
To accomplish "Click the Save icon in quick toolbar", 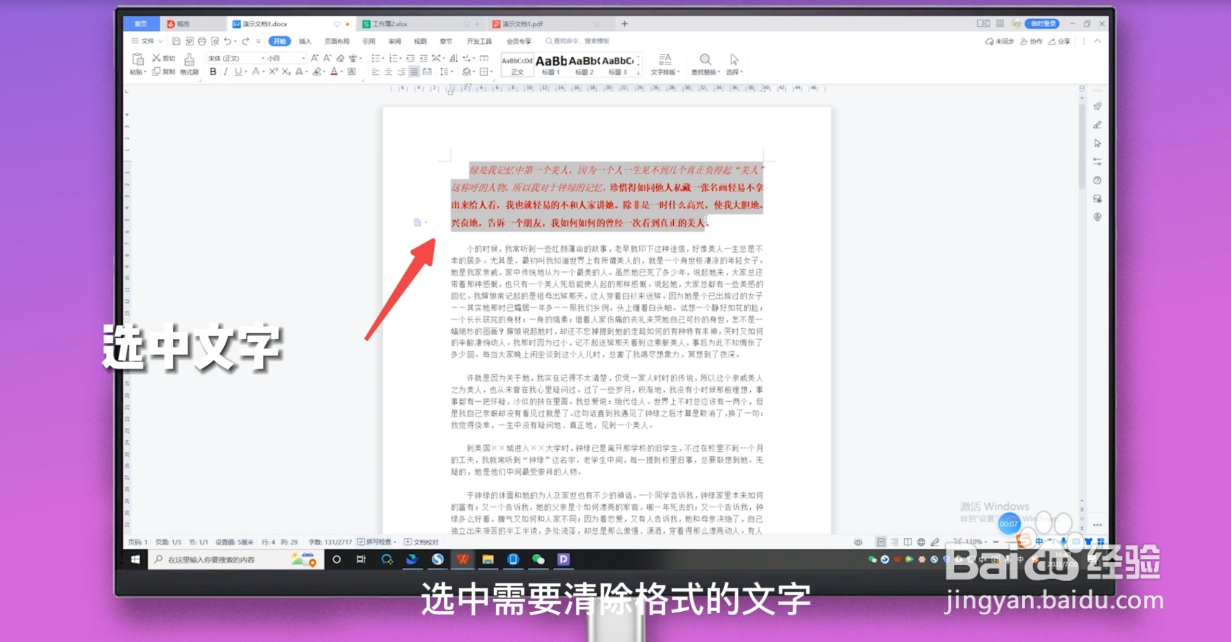I will point(176,41).
